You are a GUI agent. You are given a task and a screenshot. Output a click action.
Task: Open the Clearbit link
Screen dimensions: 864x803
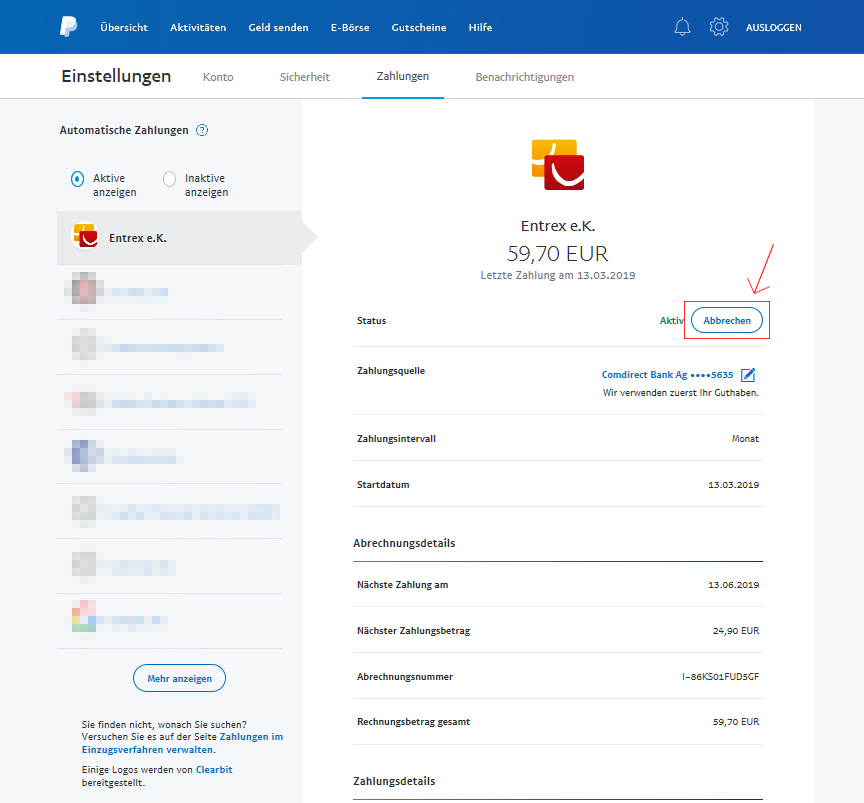214,769
